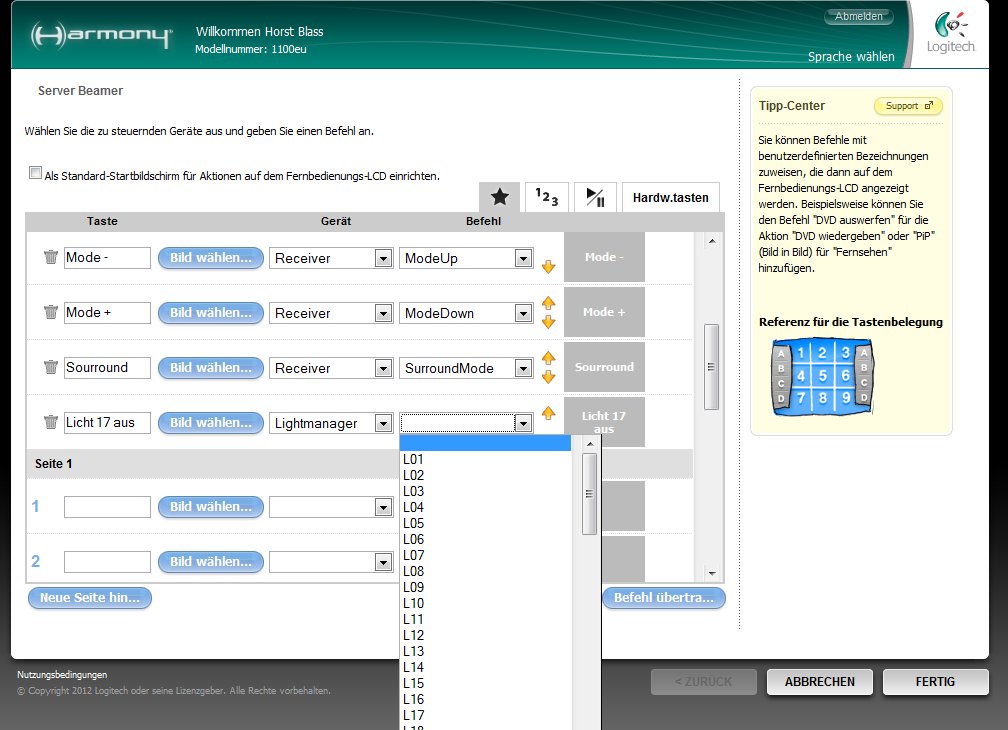Open command dropdown showing SurroundMode
Image resolution: width=1008 pixels, height=730 pixels.
coord(522,369)
